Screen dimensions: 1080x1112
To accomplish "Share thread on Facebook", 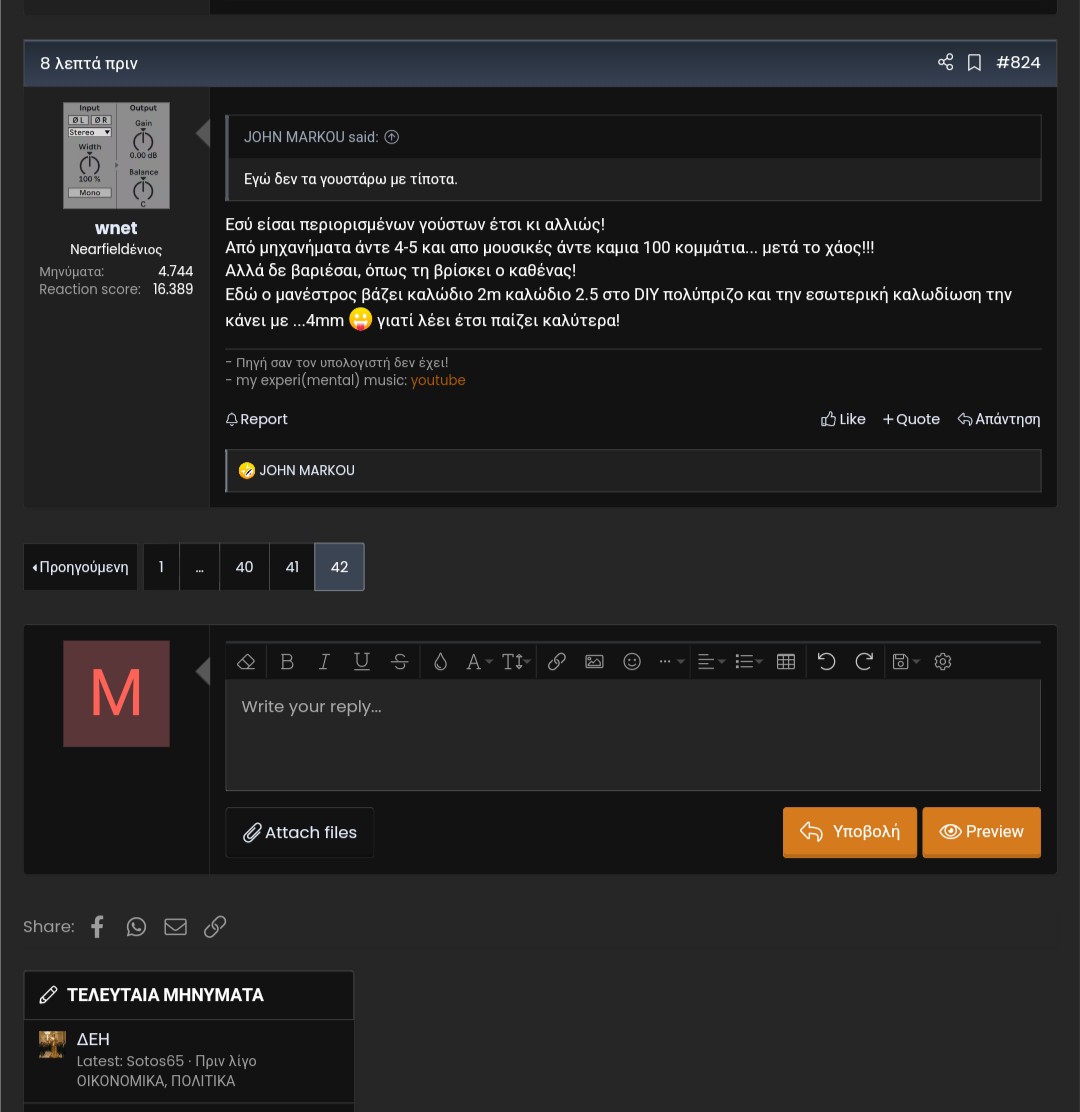I will pos(98,927).
